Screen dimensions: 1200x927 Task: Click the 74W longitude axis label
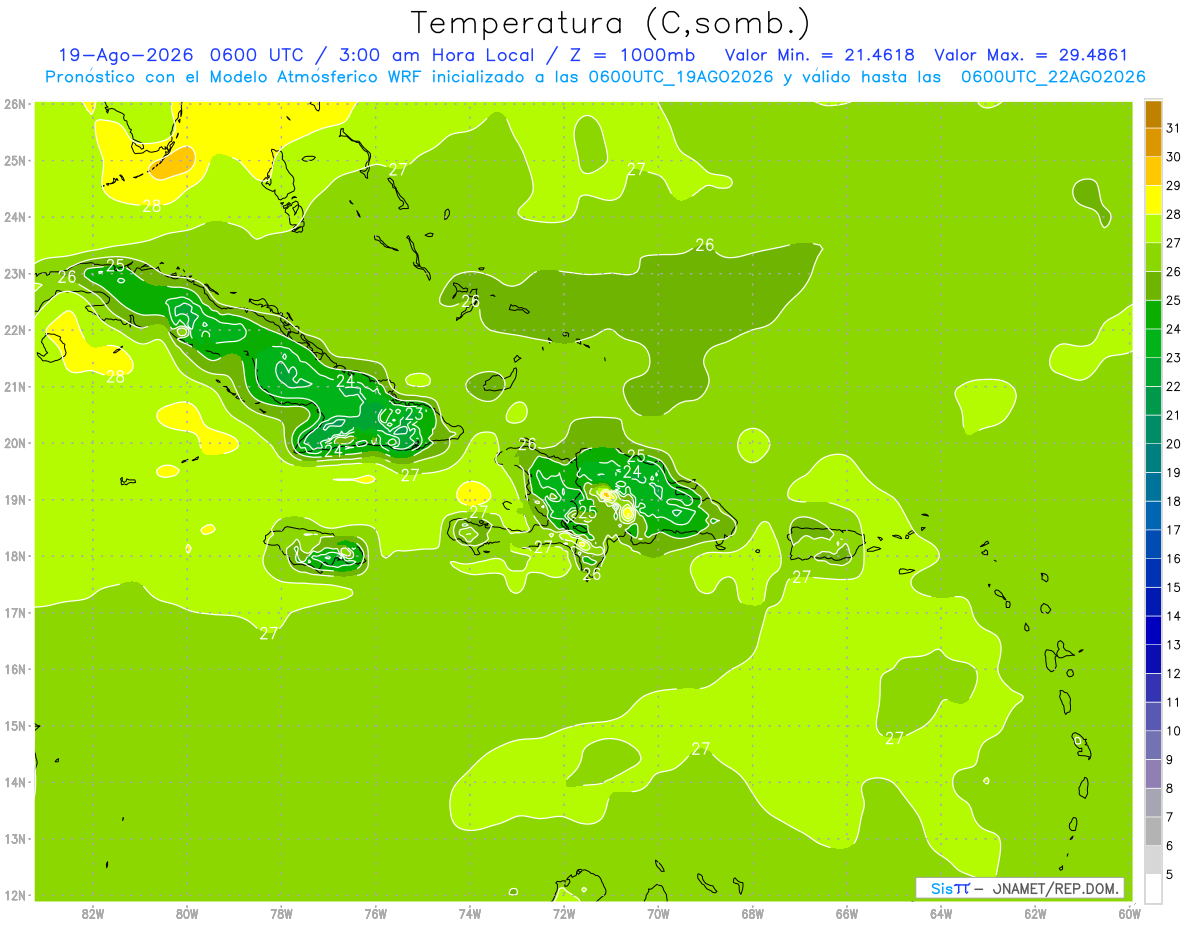pyautogui.click(x=470, y=912)
